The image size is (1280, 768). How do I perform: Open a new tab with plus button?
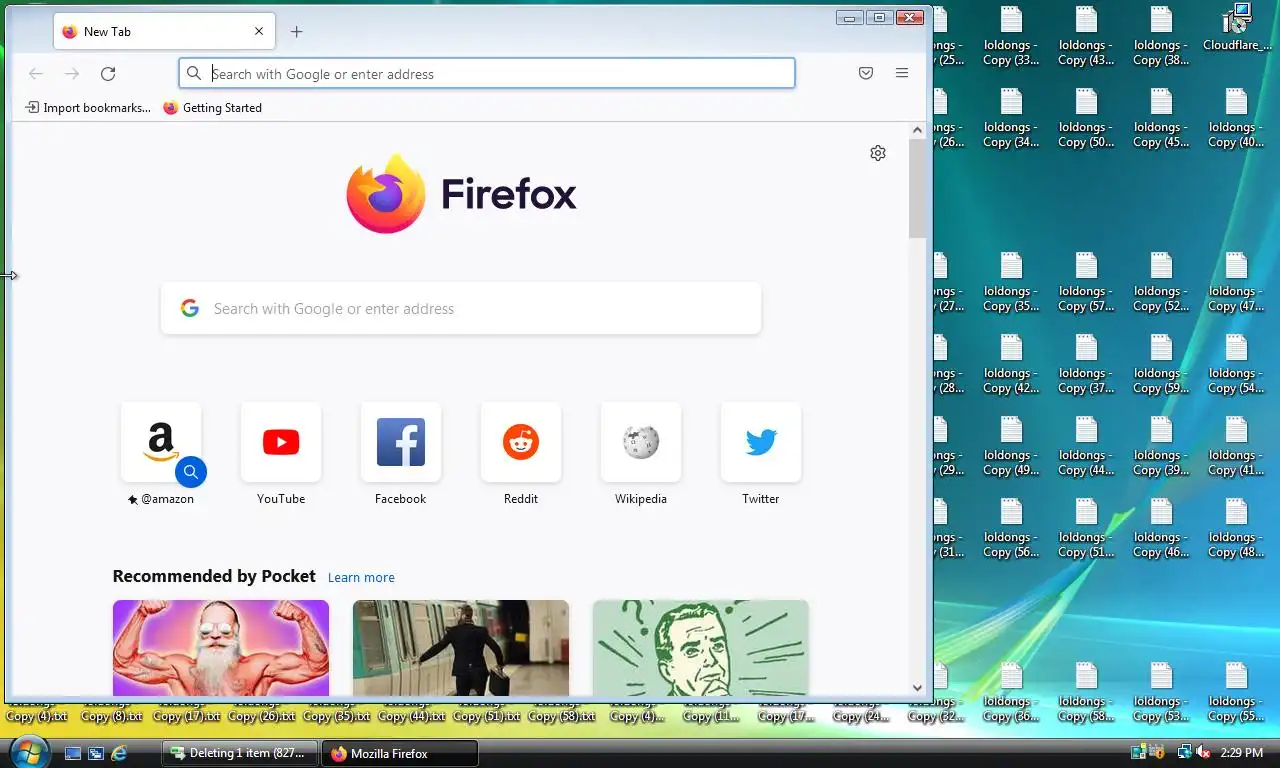[x=296, y=31]
